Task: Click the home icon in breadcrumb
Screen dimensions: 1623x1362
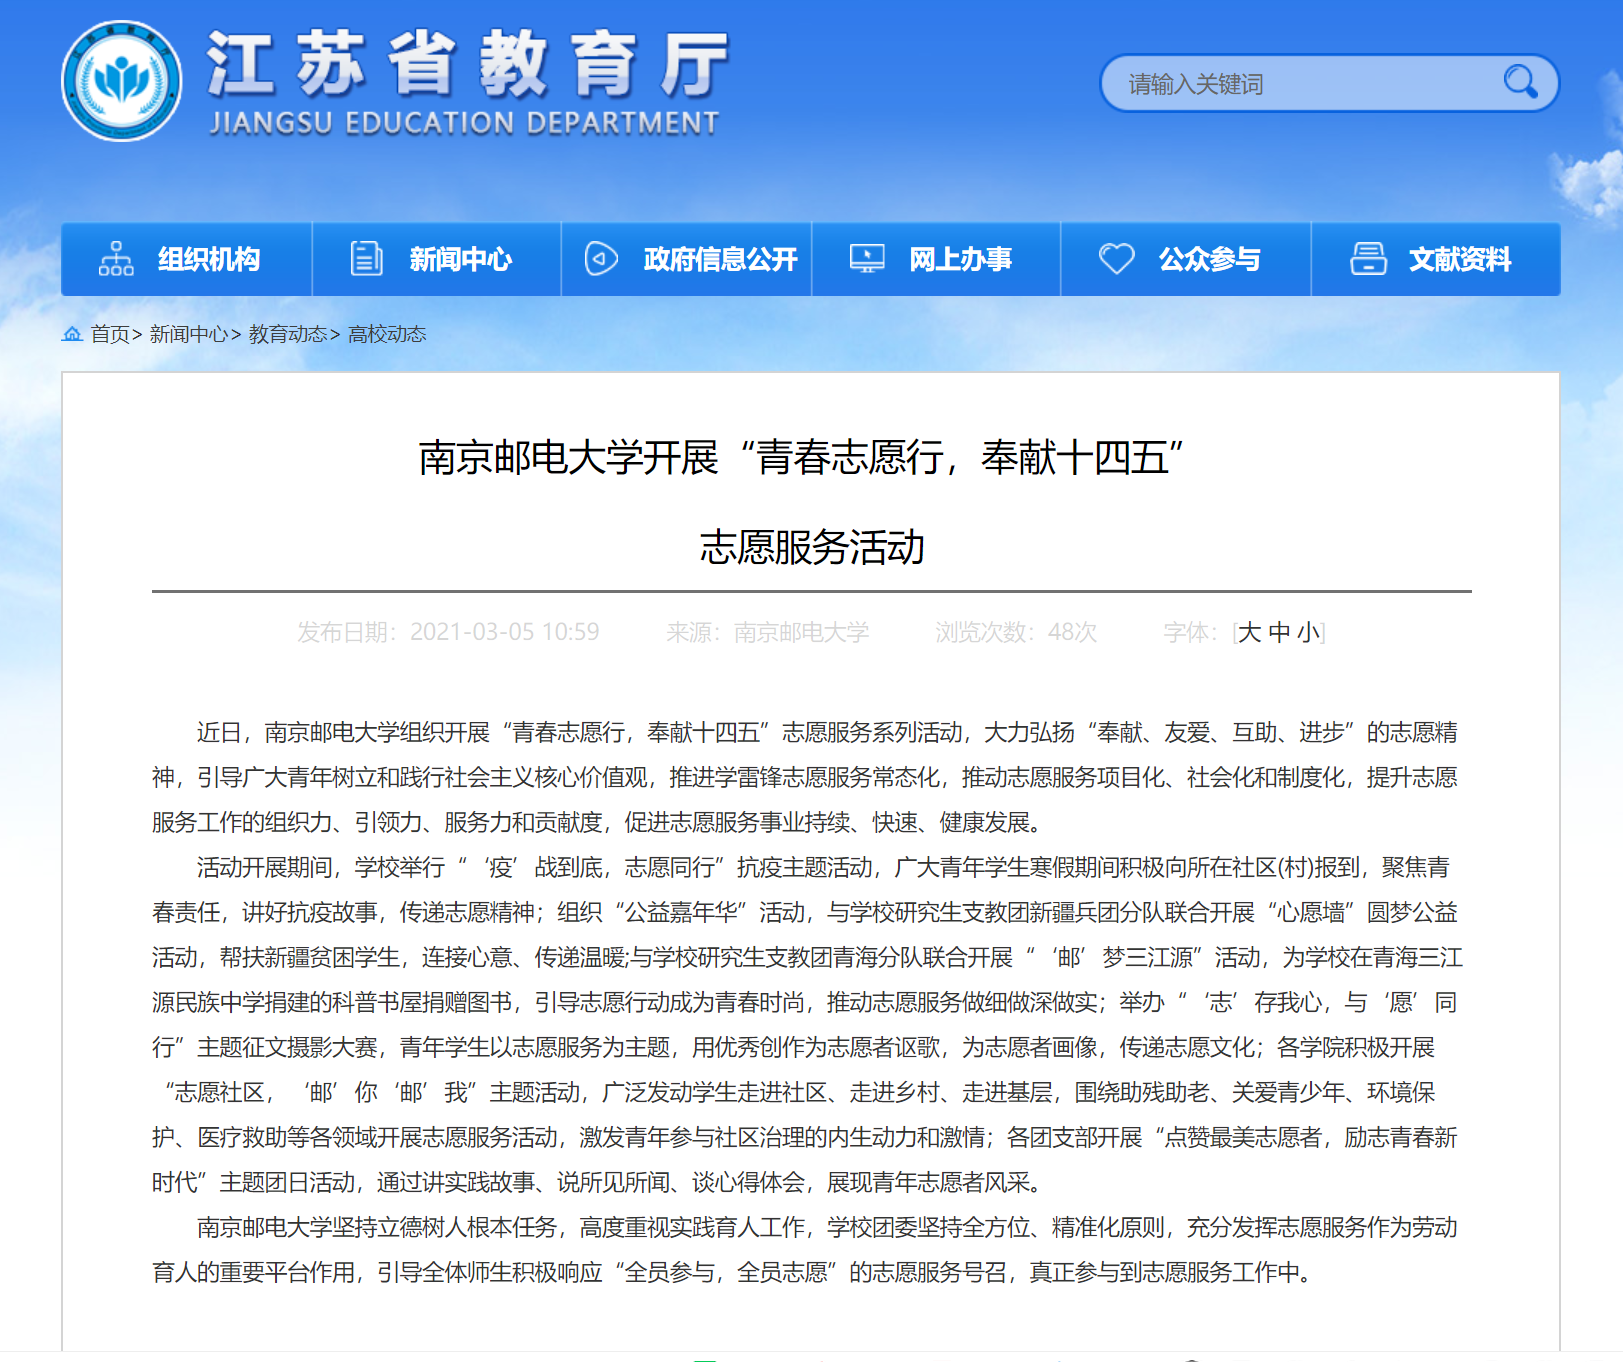Action: tap(72, 334)
